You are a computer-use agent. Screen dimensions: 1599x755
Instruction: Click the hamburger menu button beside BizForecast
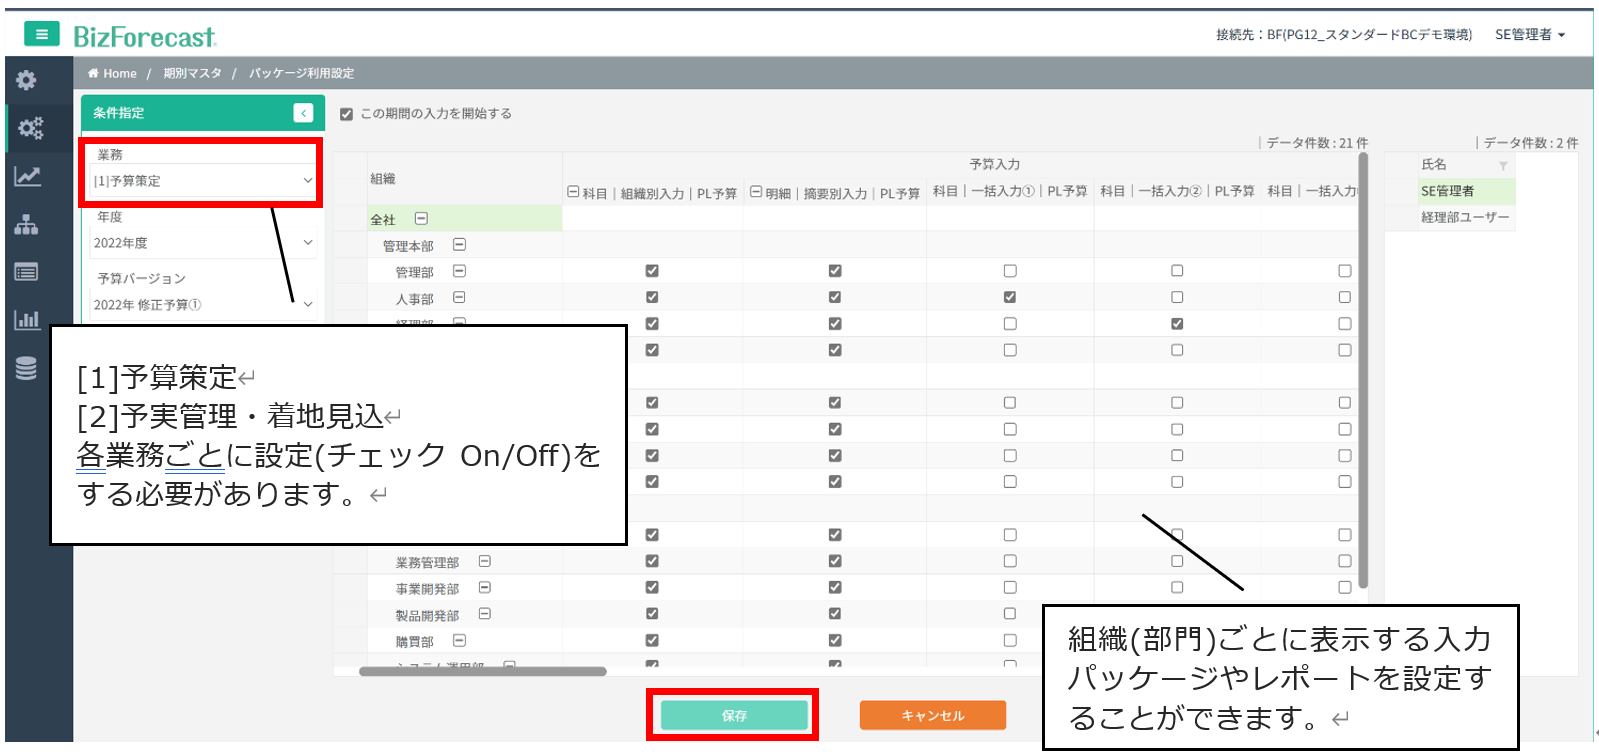(x=41, y=35)
